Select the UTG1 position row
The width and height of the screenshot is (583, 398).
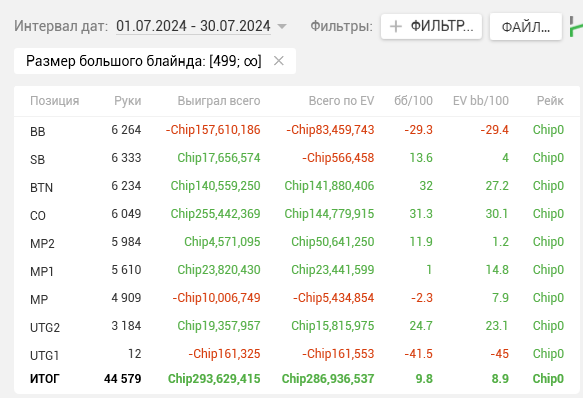click(x=297, y=354)
